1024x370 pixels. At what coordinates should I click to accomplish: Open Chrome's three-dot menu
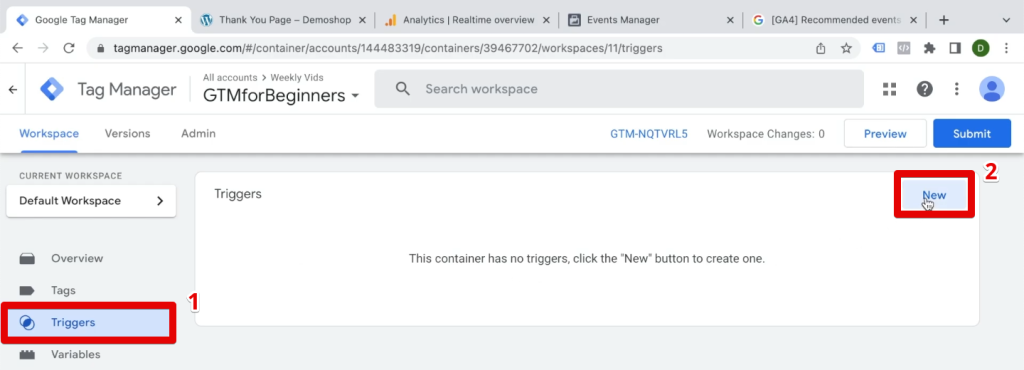pos(1006,48)
